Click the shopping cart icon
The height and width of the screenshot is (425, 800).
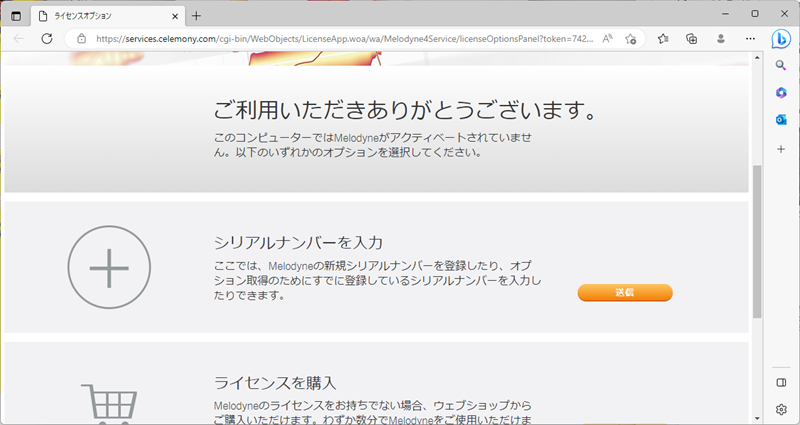point(109,405)
